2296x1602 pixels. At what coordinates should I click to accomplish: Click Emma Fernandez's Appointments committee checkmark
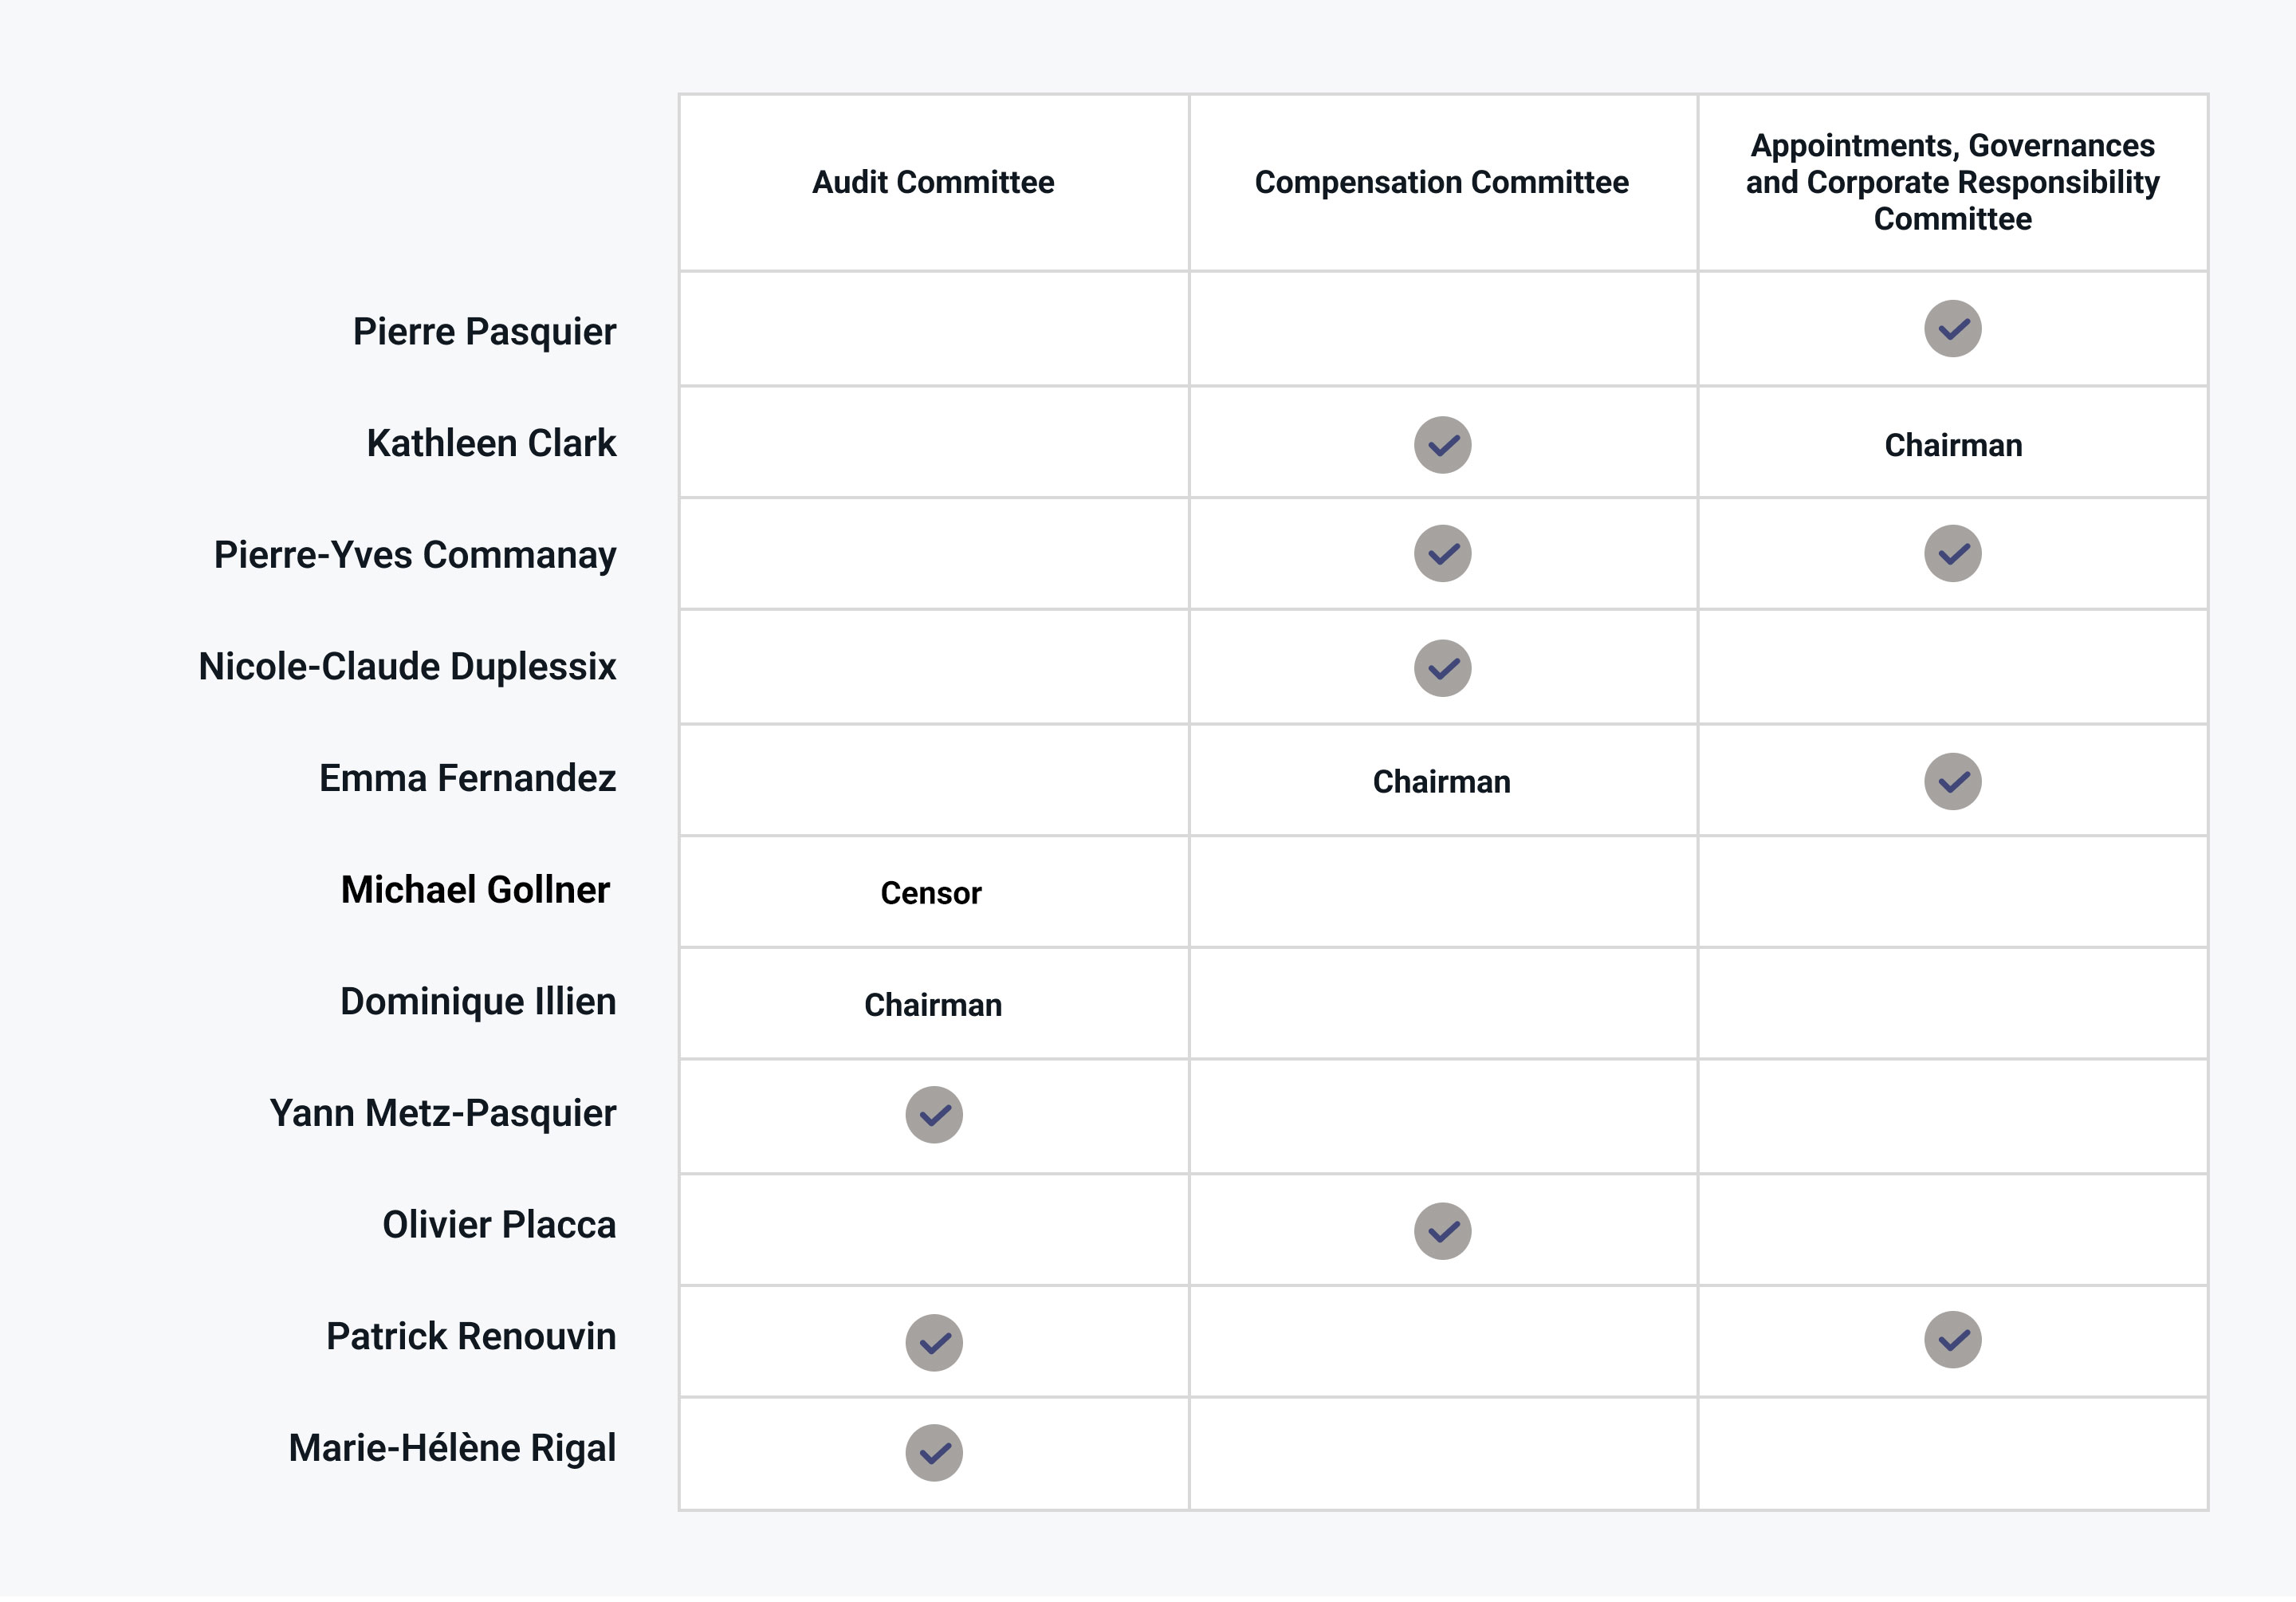1952,781
